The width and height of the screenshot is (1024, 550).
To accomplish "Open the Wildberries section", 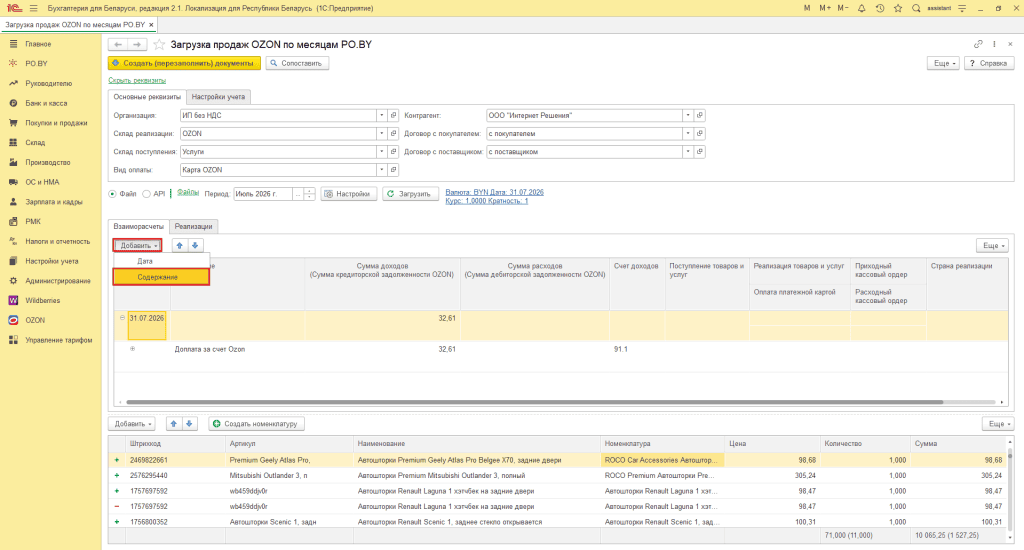I will click(x=42, y=300).
